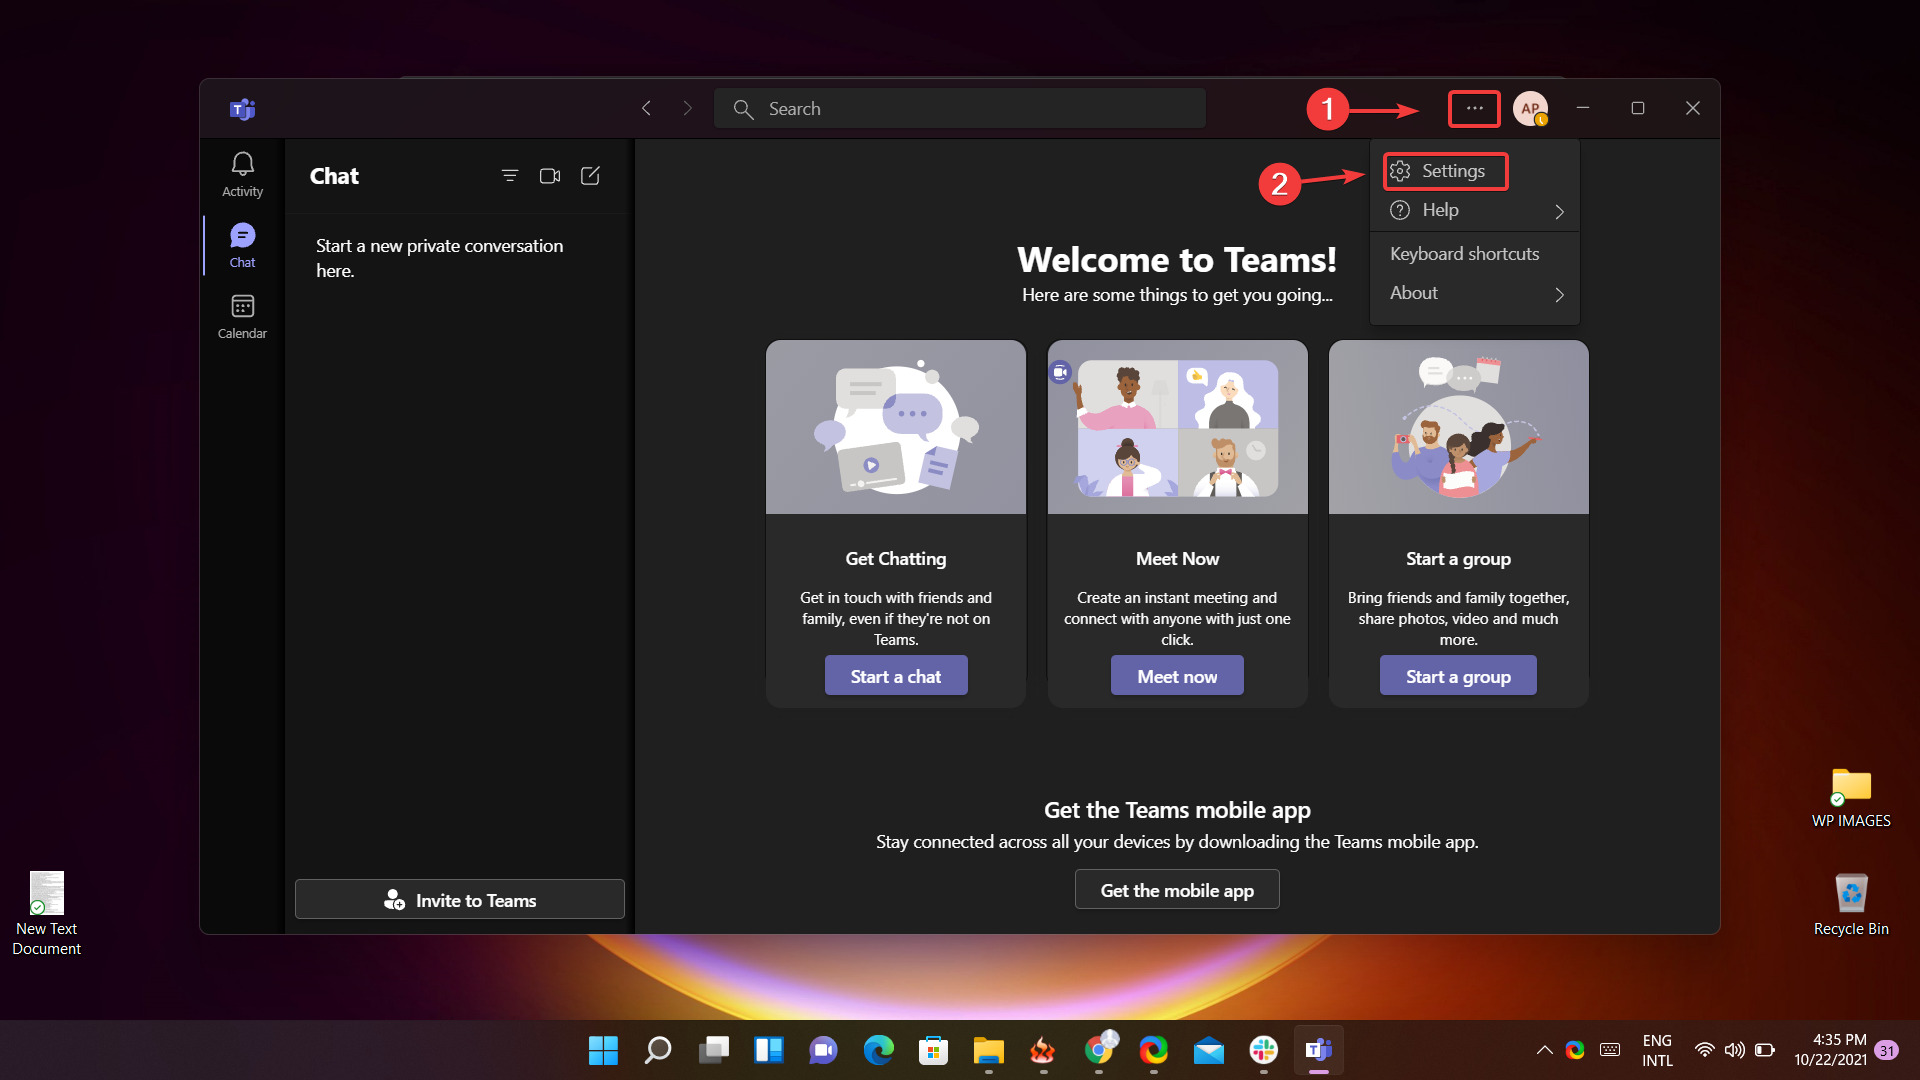Start a video meeting from chat header
This screenshot has width=1920, height=1080.
tap(550, 176)
